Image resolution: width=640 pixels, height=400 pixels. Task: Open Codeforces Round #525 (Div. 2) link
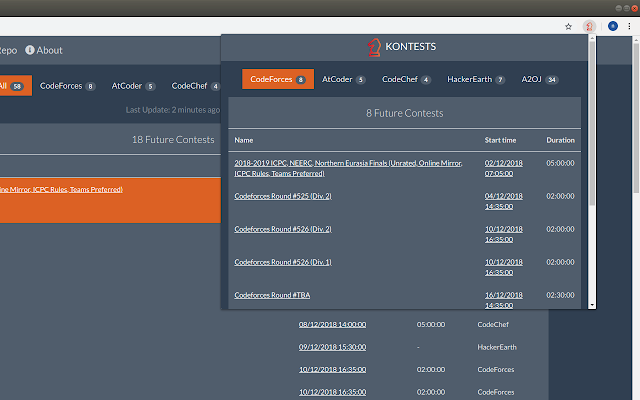pos(283,196)
